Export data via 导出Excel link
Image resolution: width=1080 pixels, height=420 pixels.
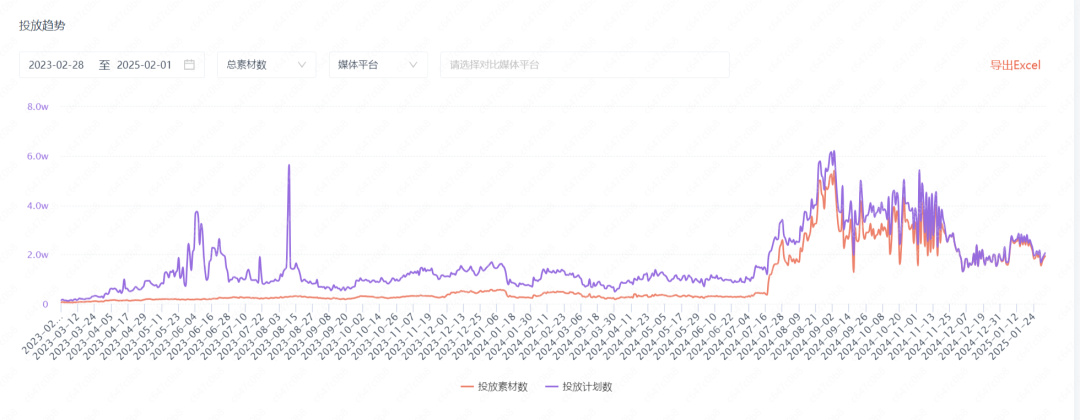1015,65
